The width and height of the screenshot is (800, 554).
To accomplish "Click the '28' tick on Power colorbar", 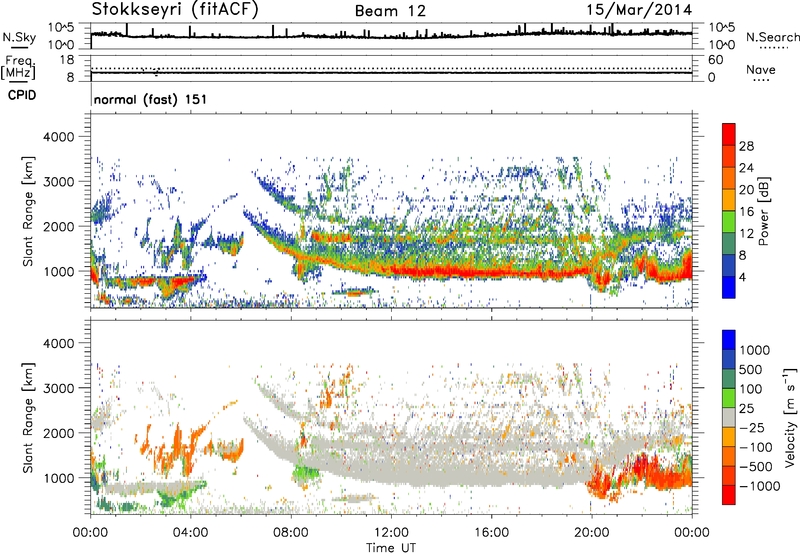I will pos(746,146).
